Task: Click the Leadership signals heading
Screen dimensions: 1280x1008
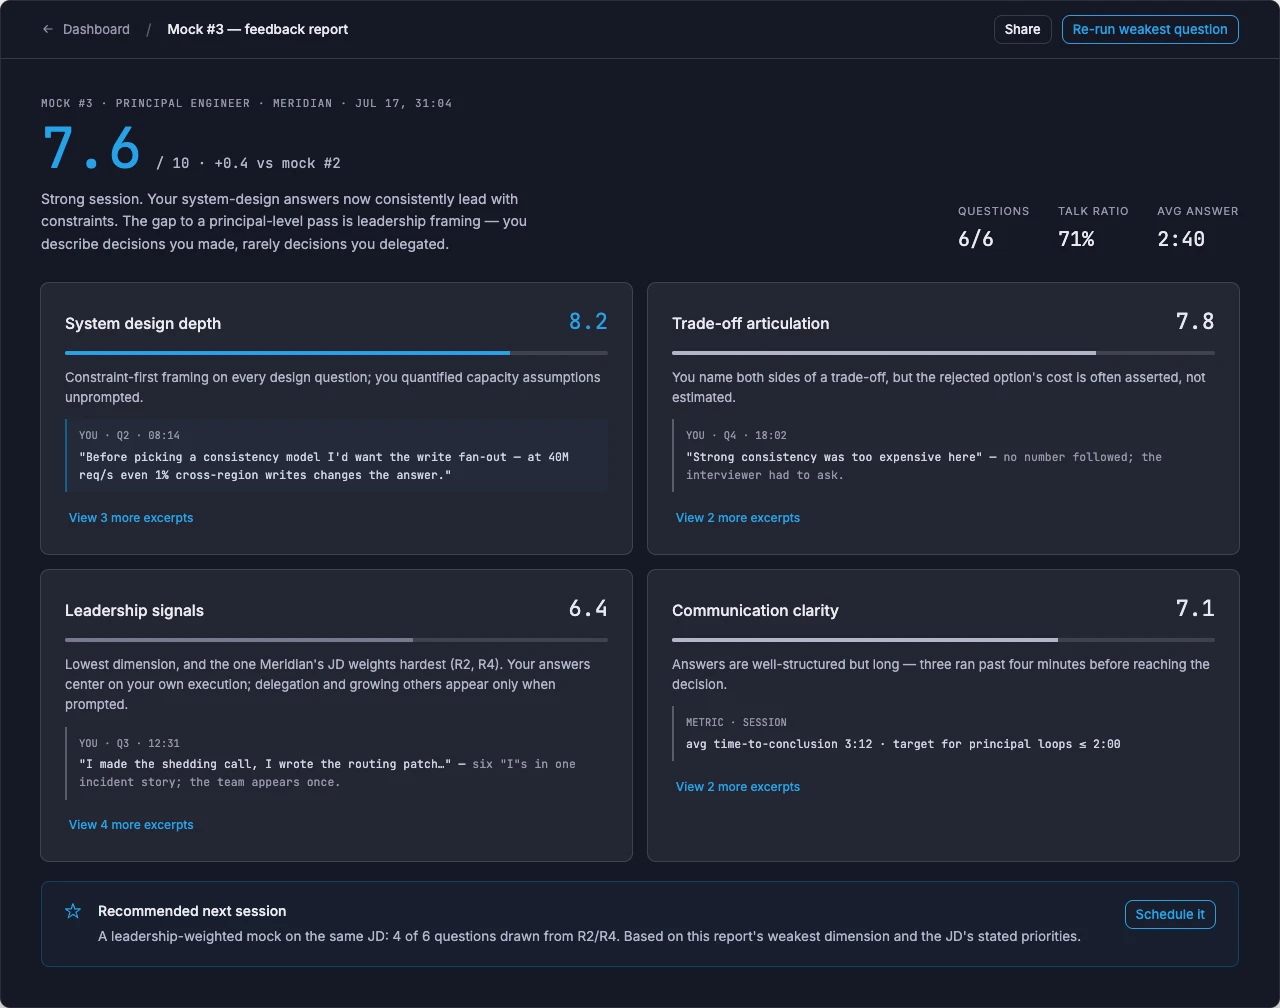Action: 134,611
